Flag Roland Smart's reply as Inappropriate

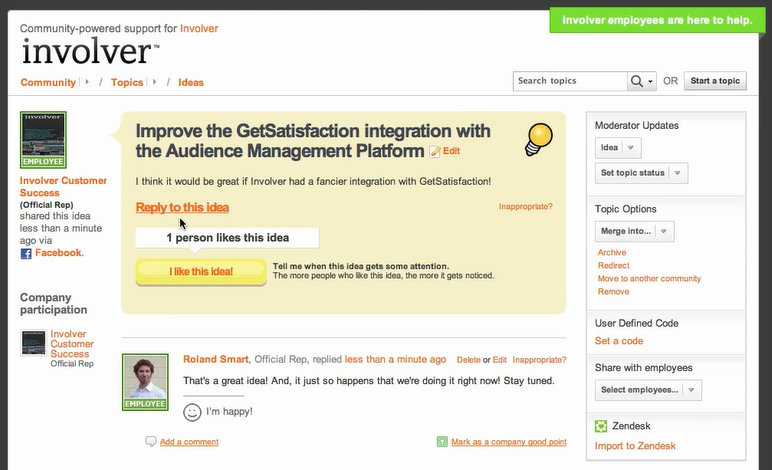(x=539, y=360)
